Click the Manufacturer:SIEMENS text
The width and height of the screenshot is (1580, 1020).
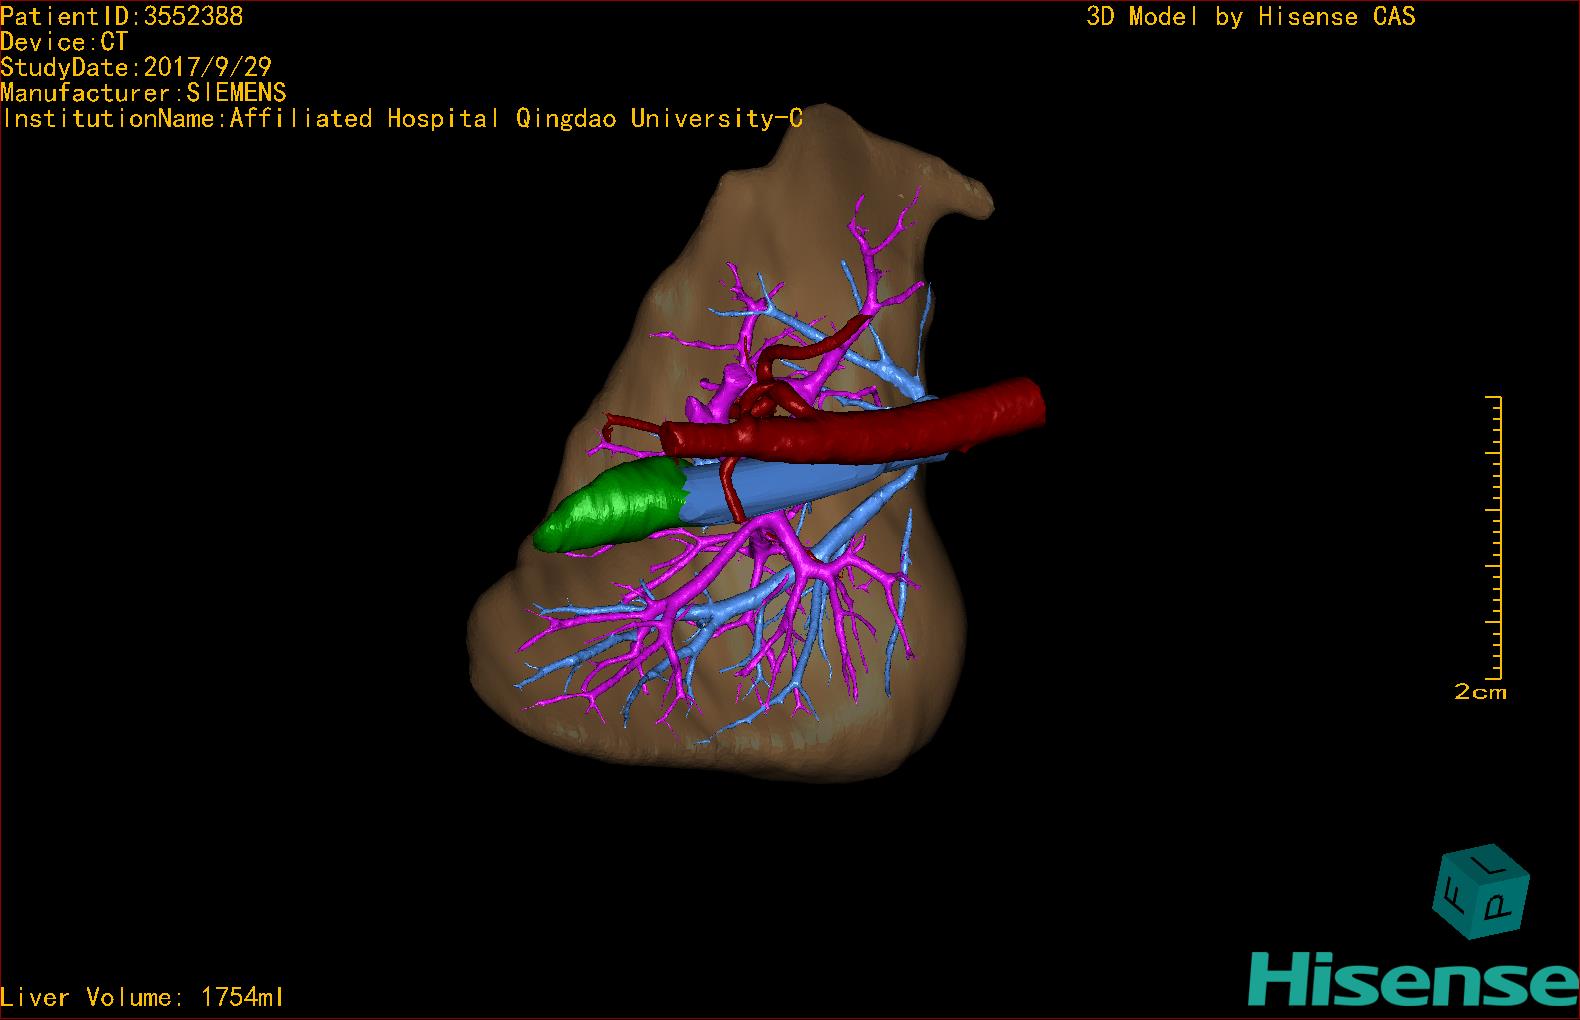click(143, 93)
